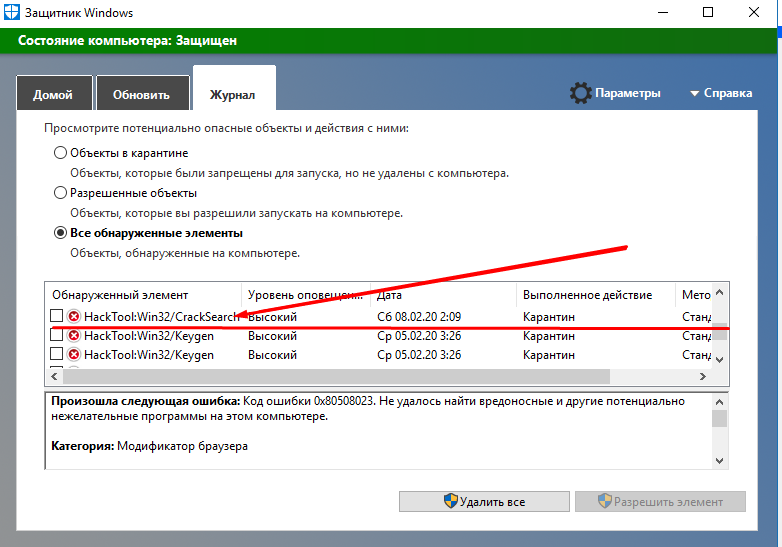782x547 pixels.
Task: Click Карантин in the CrackSearch row
Action: pyautogui.click(x=549, y=317)
